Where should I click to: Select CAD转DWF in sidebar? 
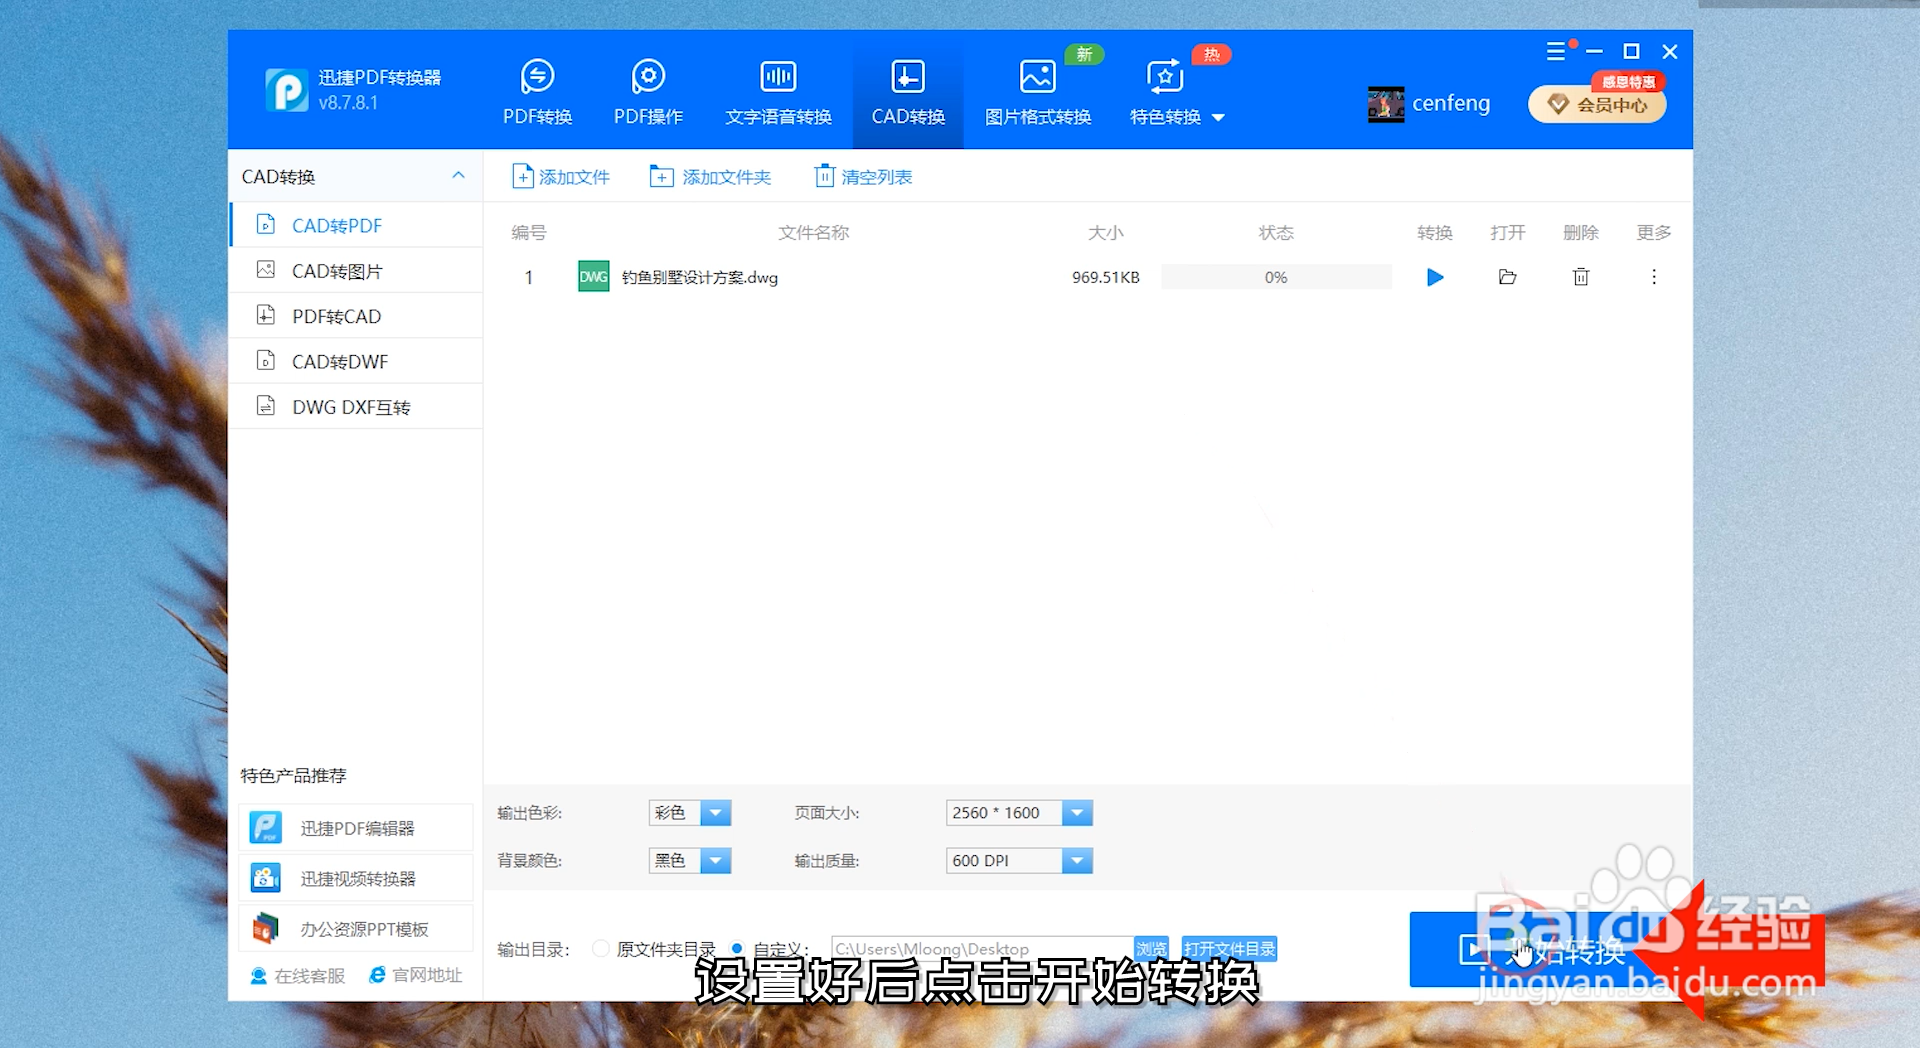click(x=356, y=361)
